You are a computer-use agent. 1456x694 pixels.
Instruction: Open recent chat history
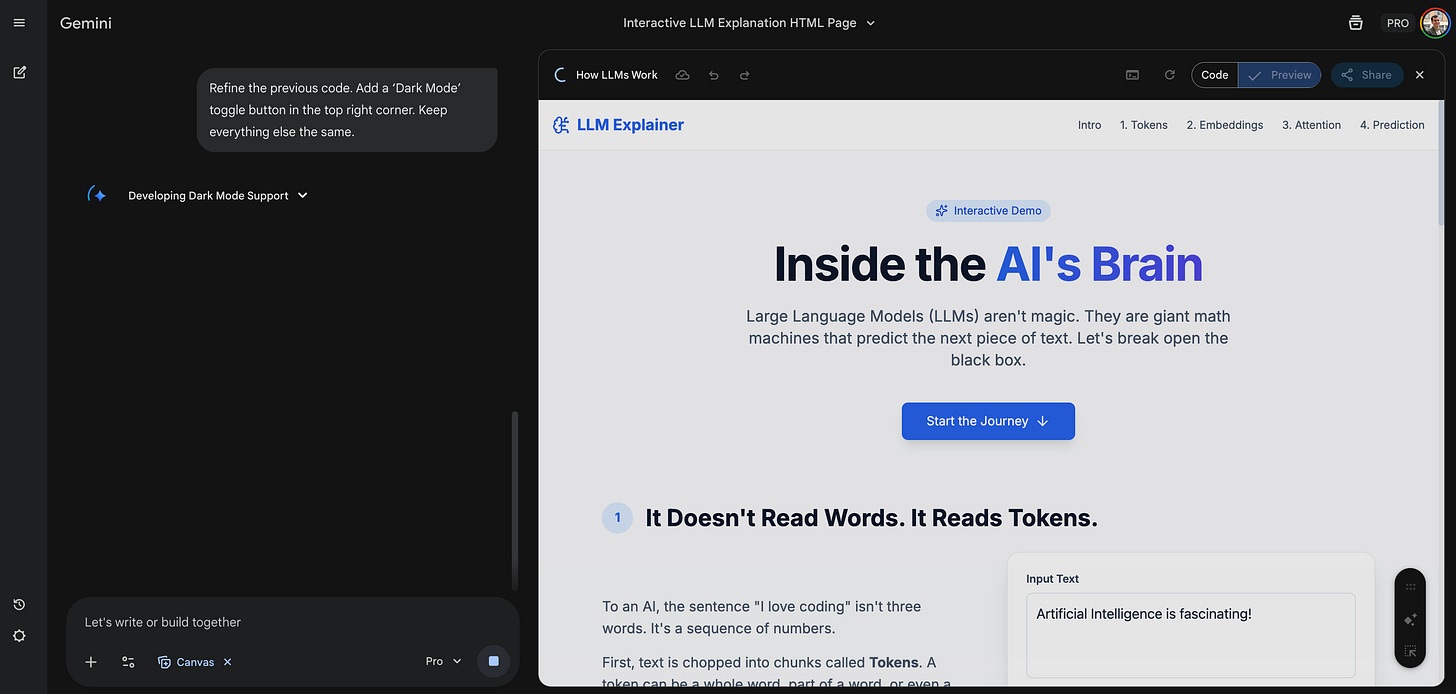pos(20,604)
